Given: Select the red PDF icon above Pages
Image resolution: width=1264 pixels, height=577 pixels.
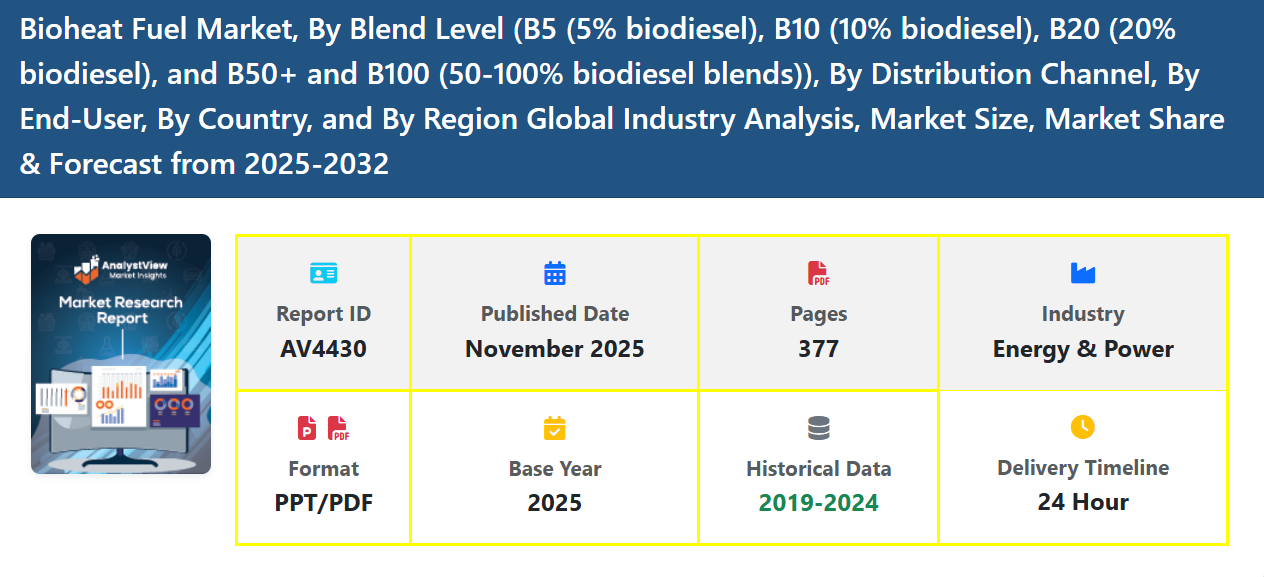Looking at the screenshot, I should click(x=818, y=273).
